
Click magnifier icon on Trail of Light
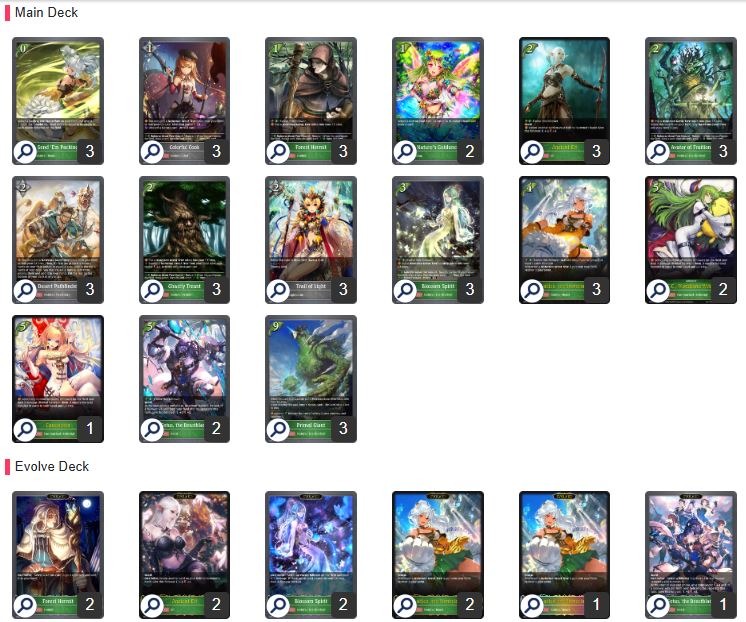click(x=278, y=289)
